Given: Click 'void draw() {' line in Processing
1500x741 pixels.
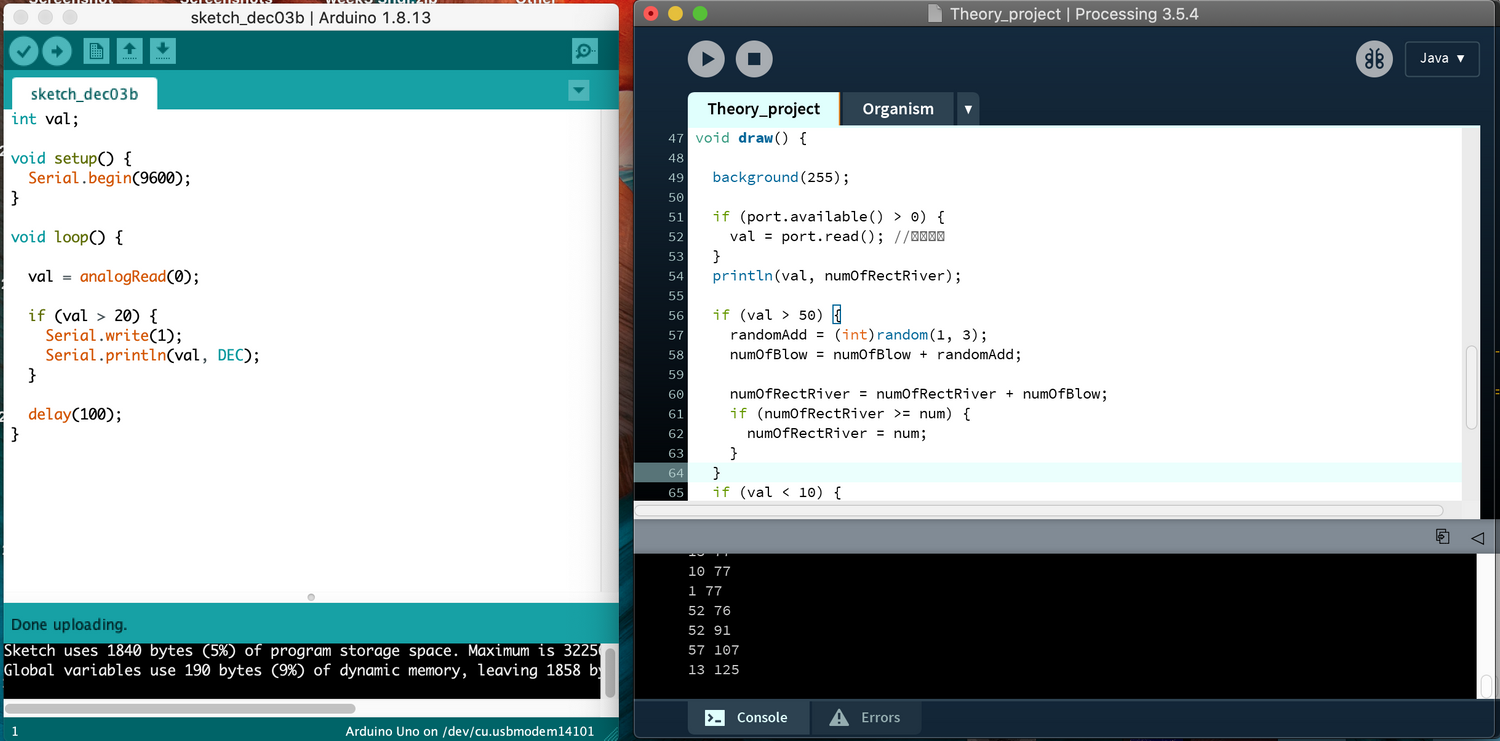Looking at the screenshot, I should (x=751, y=138).
